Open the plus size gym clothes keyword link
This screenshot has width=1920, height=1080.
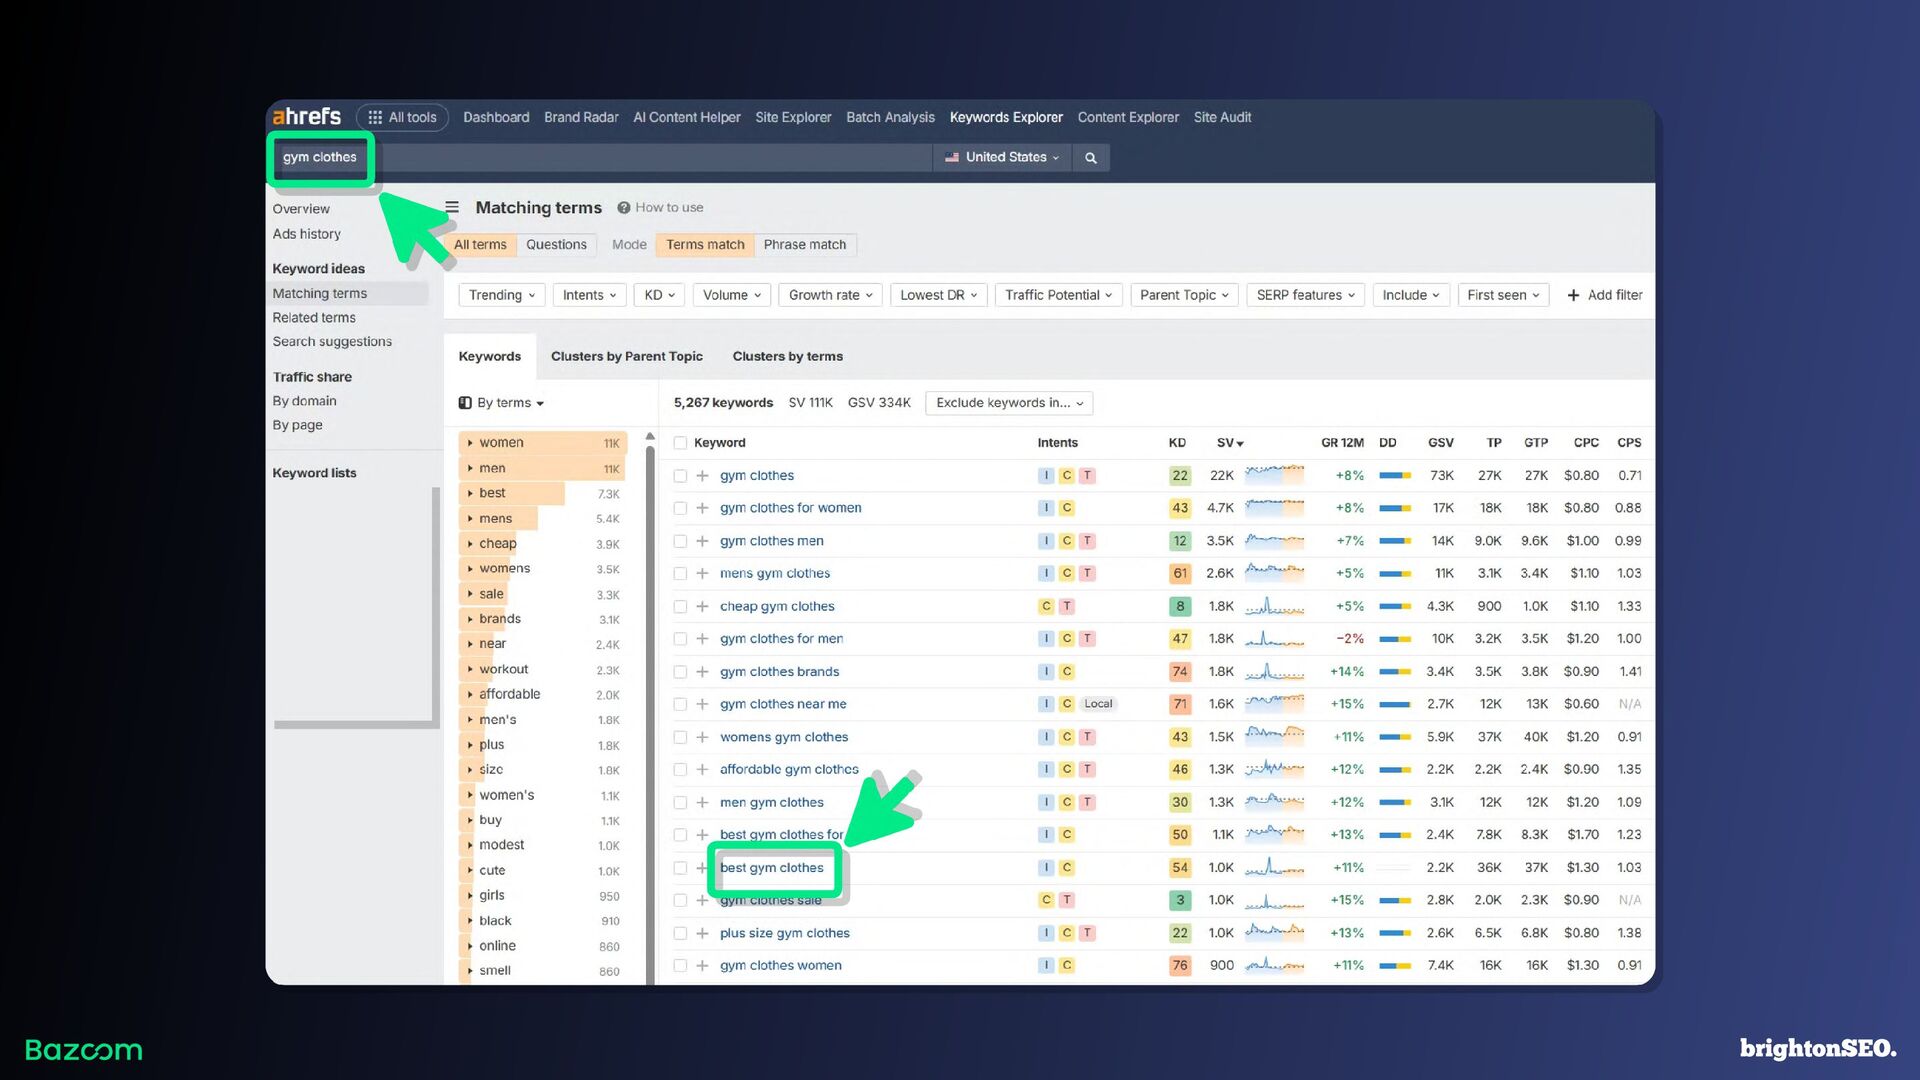click(784, 933)
